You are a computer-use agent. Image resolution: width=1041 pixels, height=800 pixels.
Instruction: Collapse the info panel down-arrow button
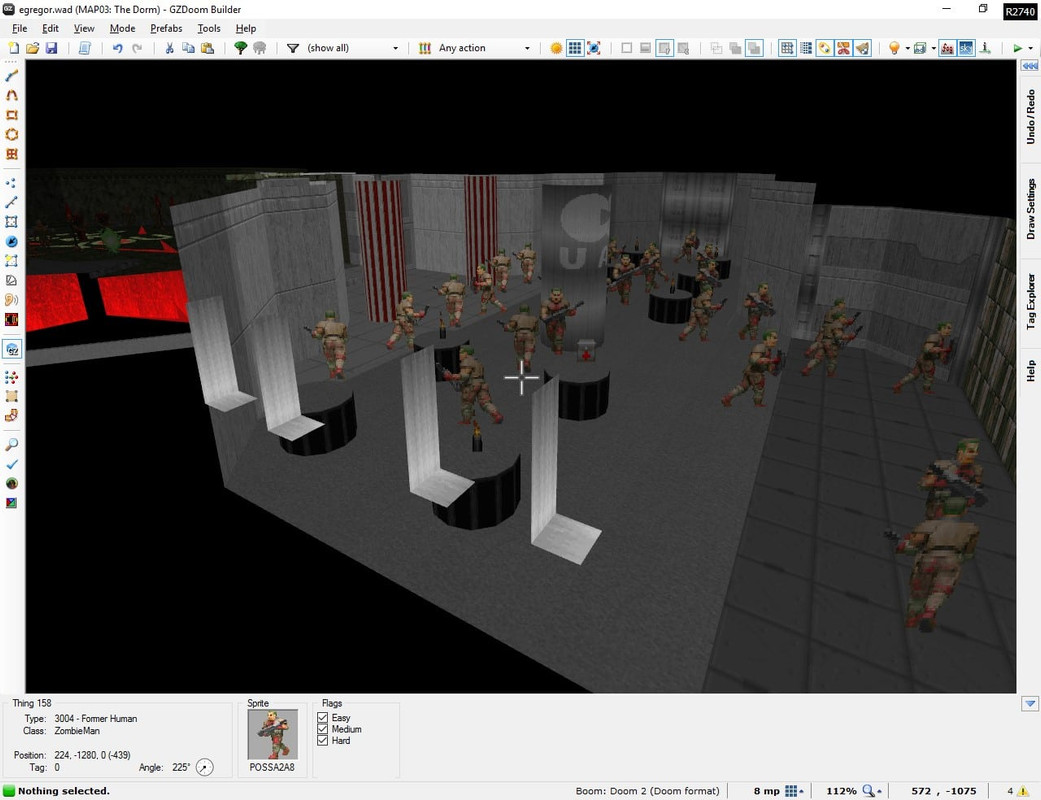point(1030,703)
